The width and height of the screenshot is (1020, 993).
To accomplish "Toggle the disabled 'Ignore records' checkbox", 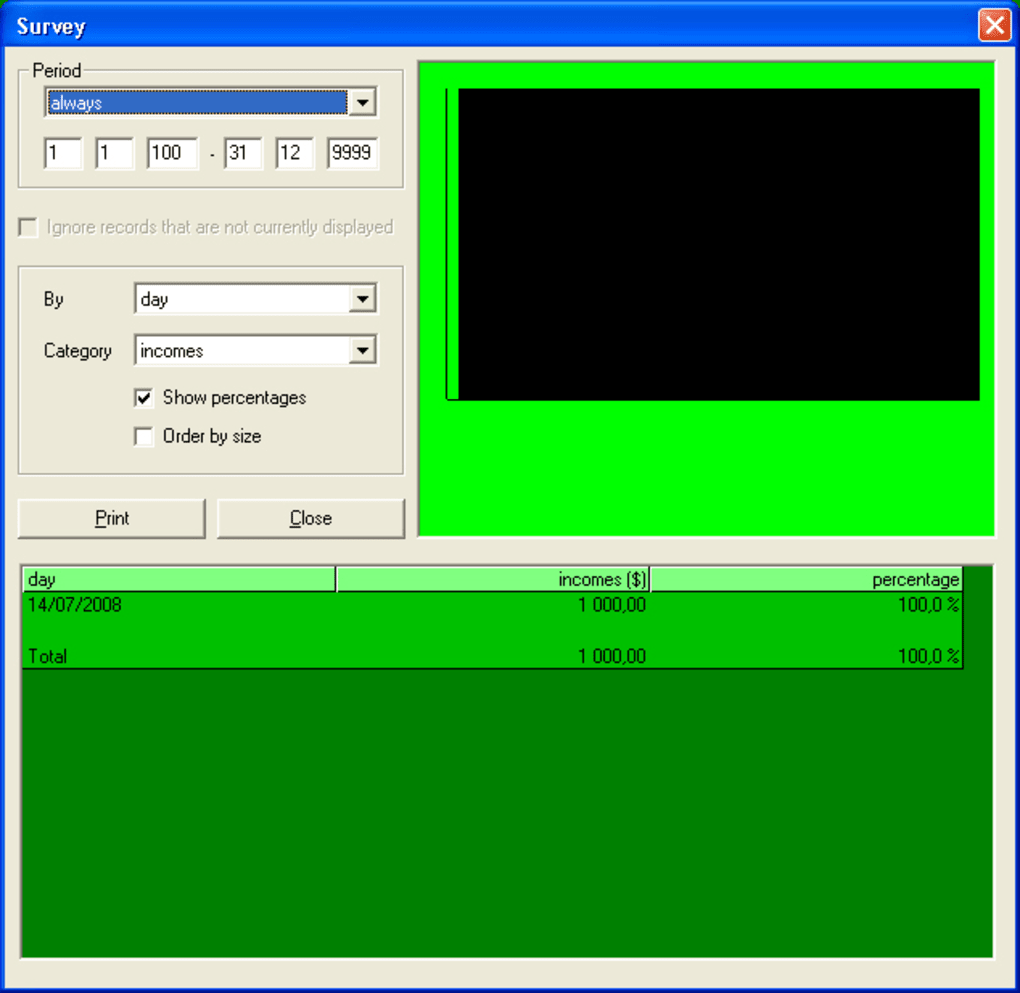I will coord(27,227).
